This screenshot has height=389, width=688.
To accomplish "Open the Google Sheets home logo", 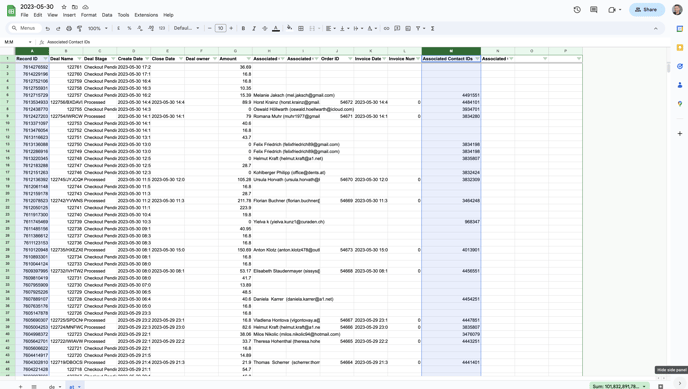I will (11, 11).
